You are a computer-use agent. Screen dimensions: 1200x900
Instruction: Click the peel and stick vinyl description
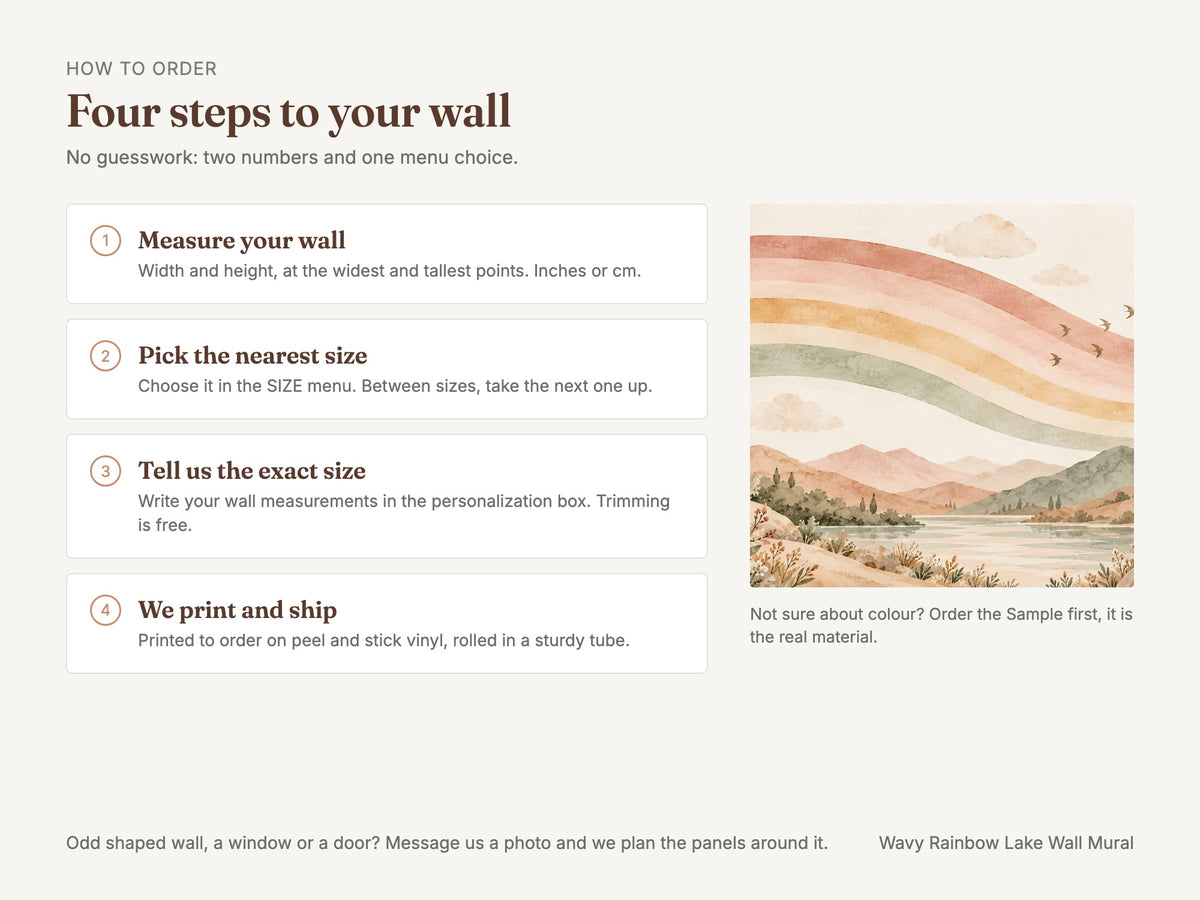[x=384, y=640]
